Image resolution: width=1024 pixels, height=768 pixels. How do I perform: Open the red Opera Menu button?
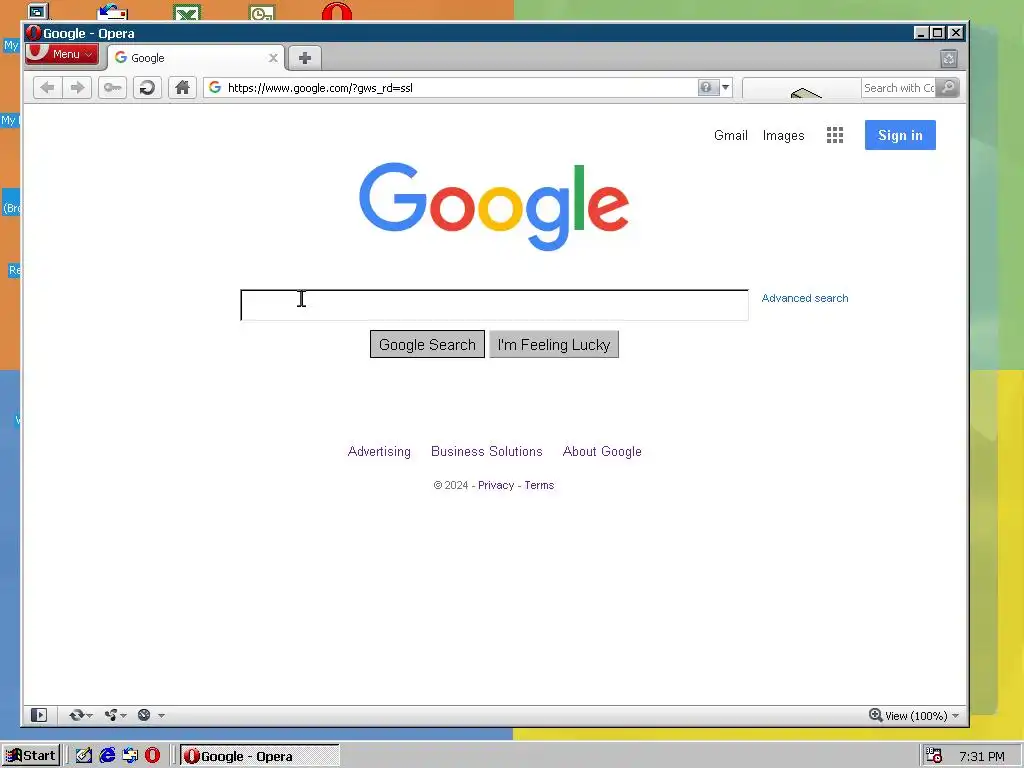(62, 54)
